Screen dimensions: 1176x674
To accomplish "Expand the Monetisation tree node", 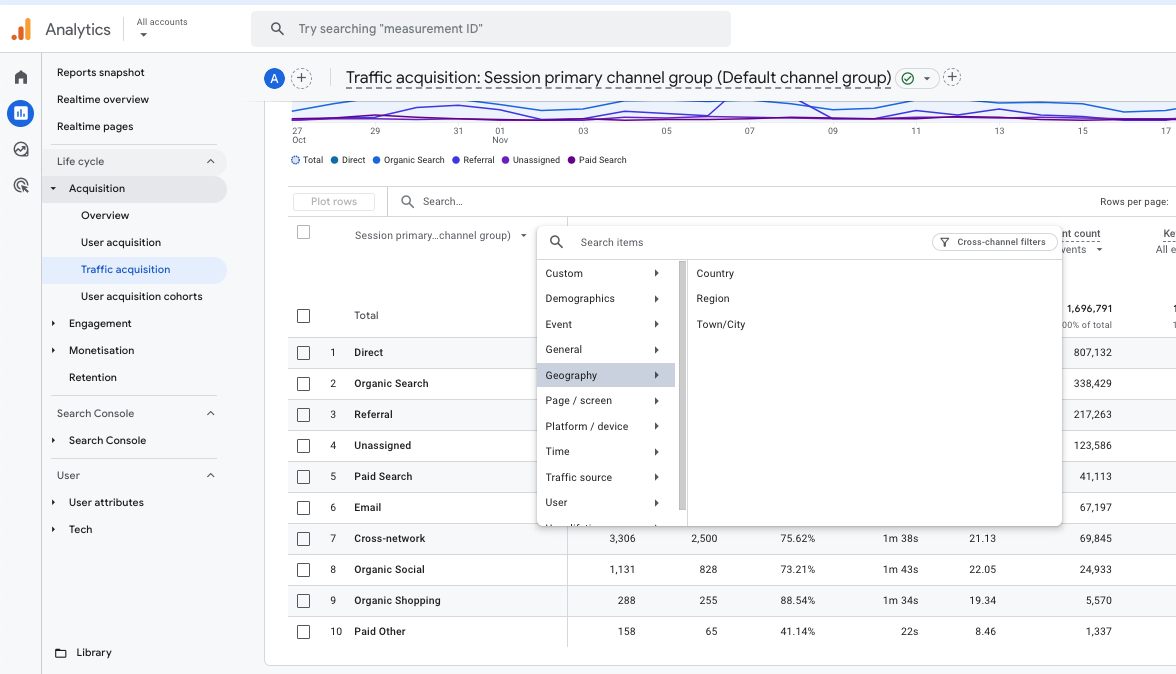I will [53, 351].
